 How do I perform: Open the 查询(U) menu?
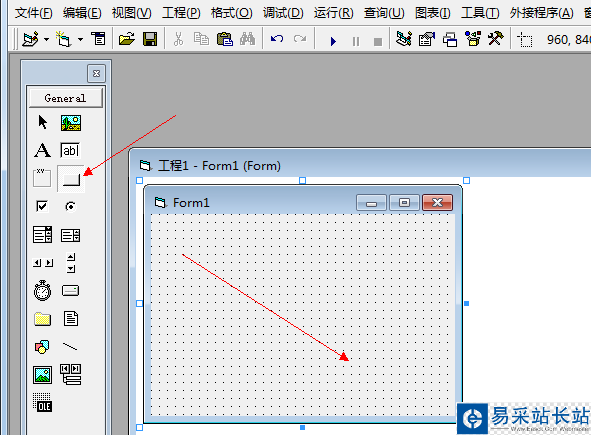point(384,13)
